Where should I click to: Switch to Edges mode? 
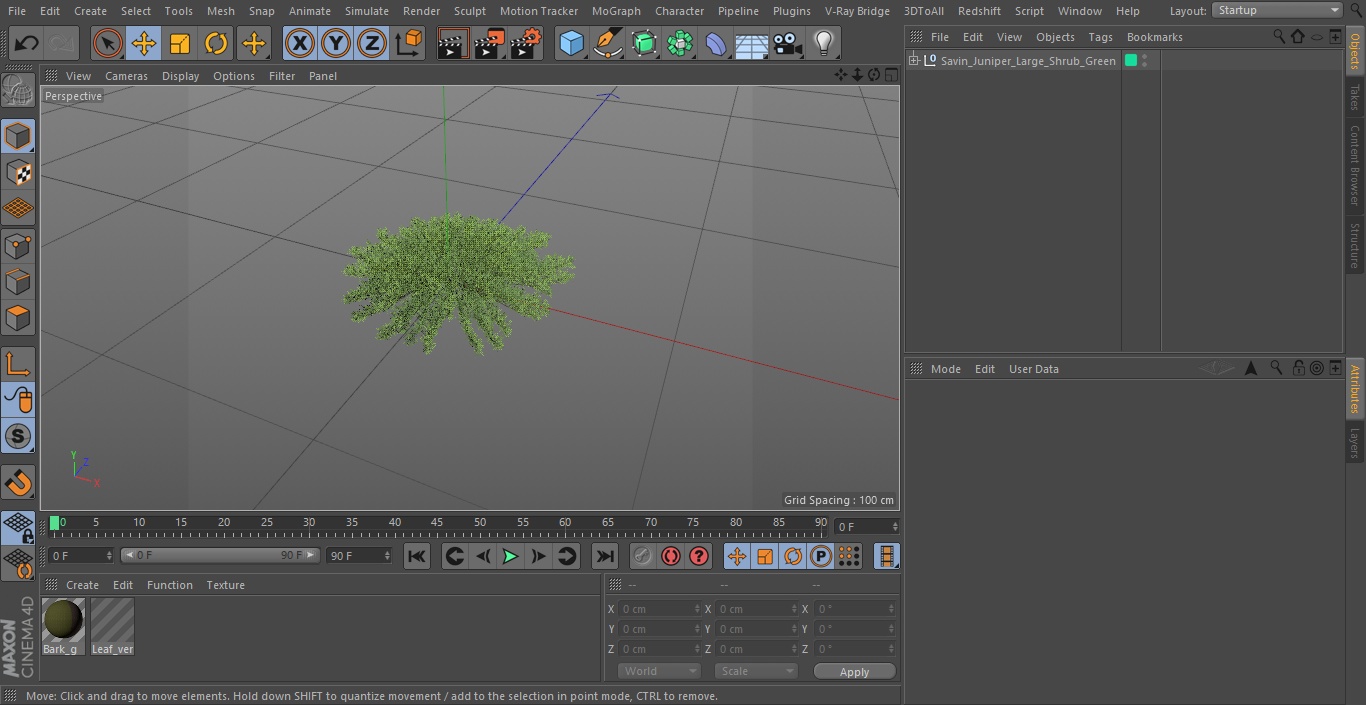coord(18,281)
